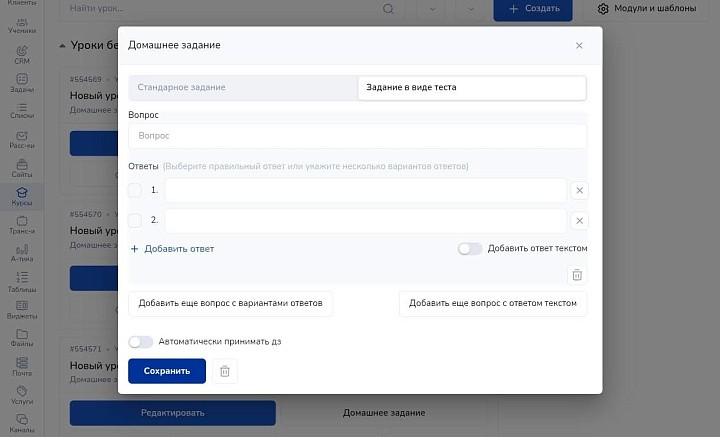Select the Задание в виде теста tab
Screen dimensions: 720x437
point(471,88)
